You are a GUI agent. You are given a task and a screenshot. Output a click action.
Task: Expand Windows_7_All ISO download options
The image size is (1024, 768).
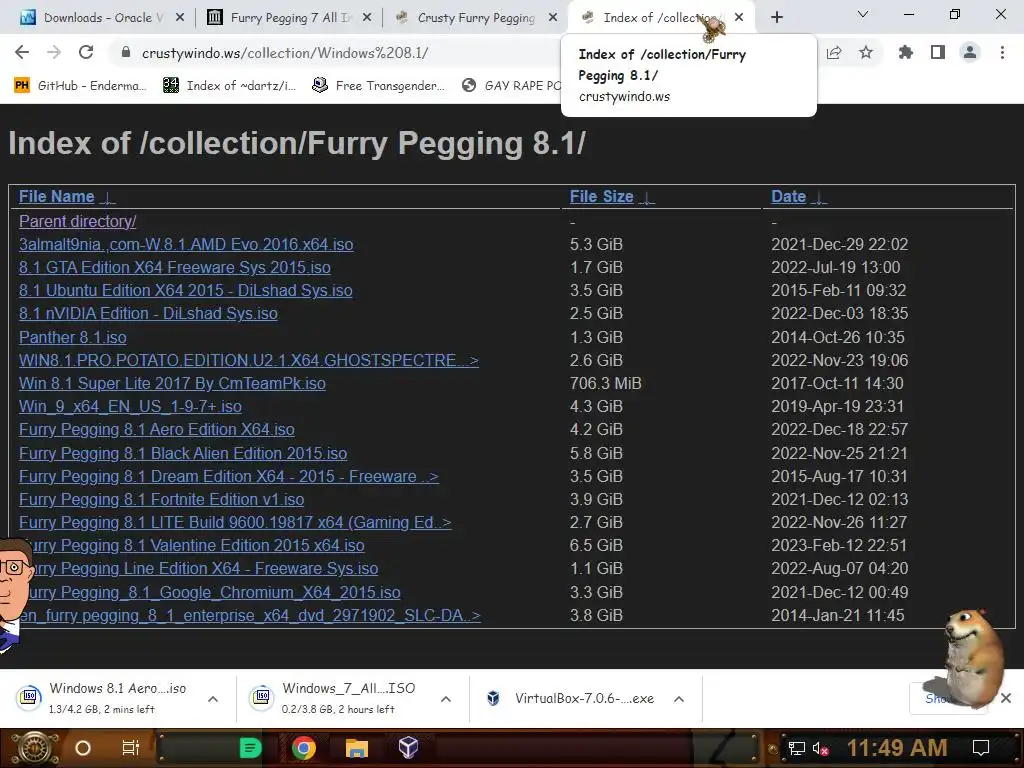(446, 699)
